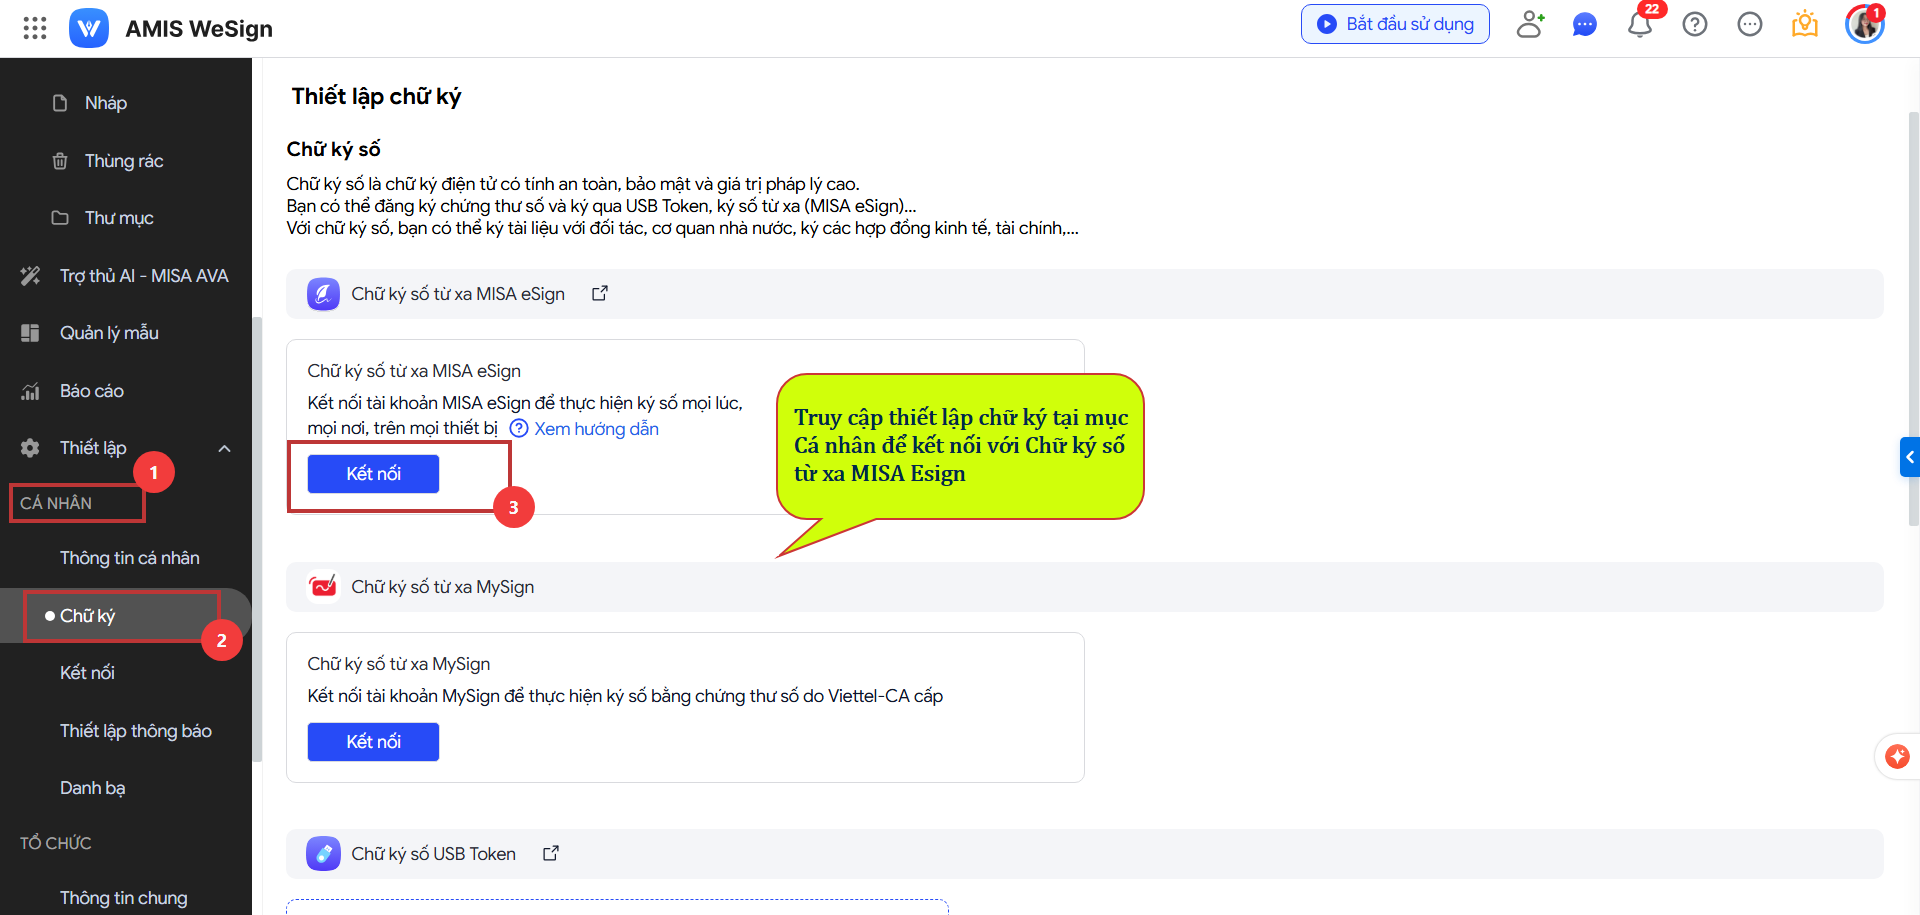Click the CÁ NHÂN section label

point(56,503)
